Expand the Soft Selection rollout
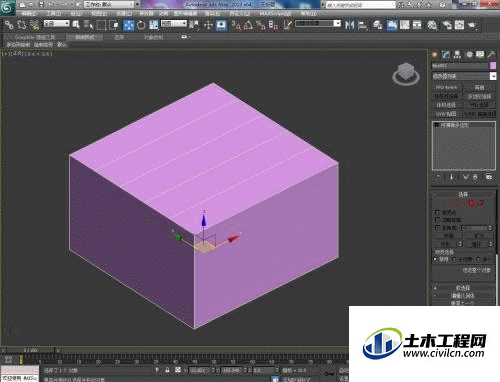The height and width of the screenshot is (382, 500). [x=463, y=288]
